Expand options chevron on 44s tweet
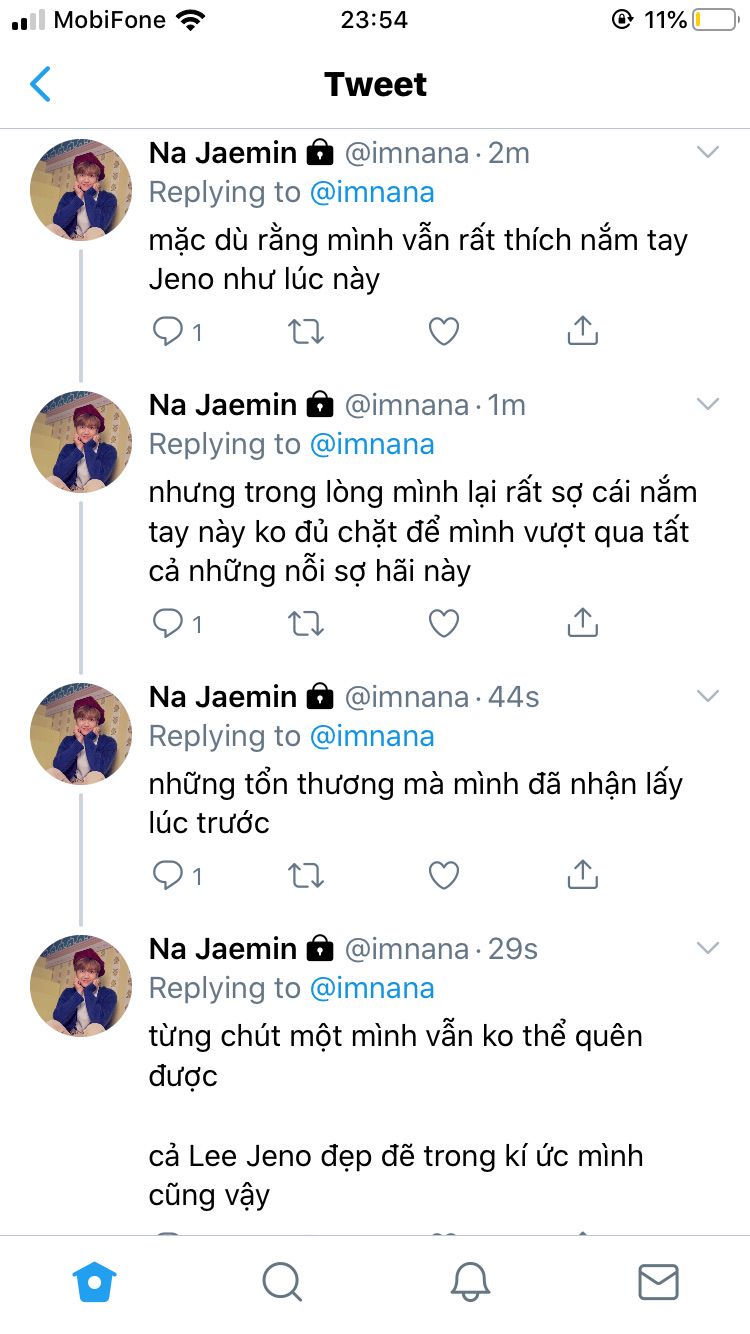Screen dimensions: 750x1334 [708, 697]
